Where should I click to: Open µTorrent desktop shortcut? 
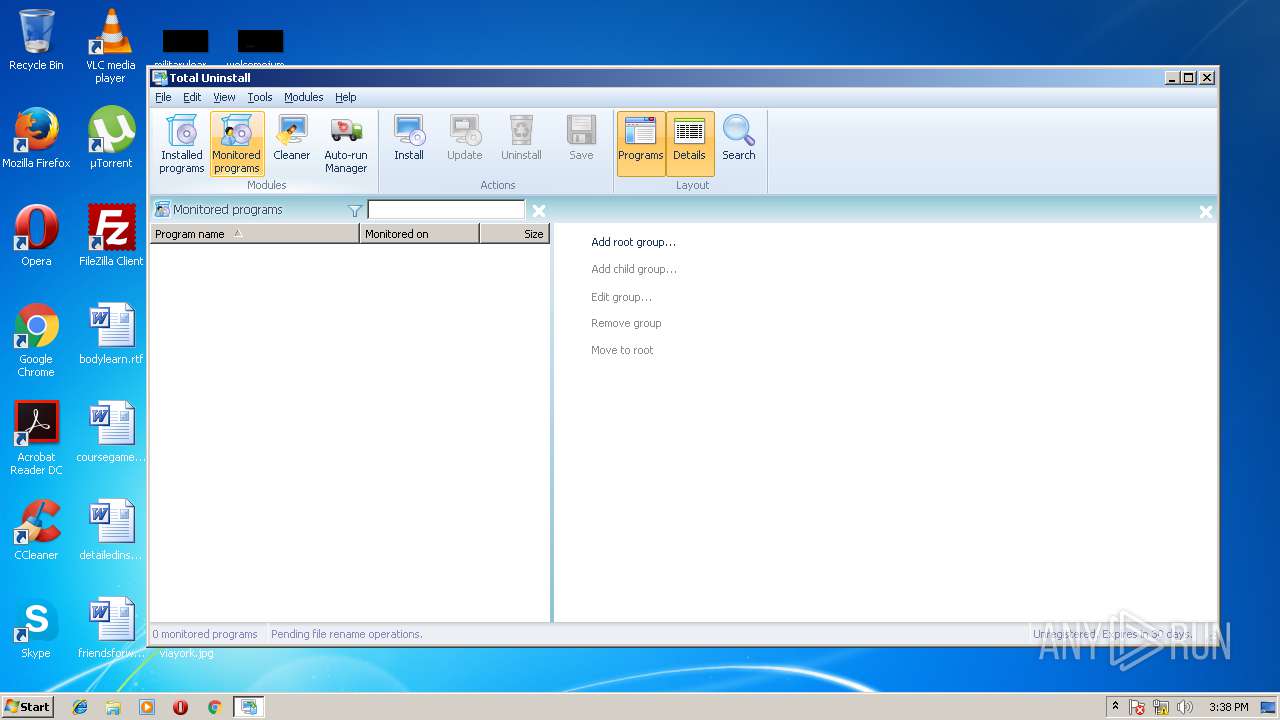tap(110, 138)
